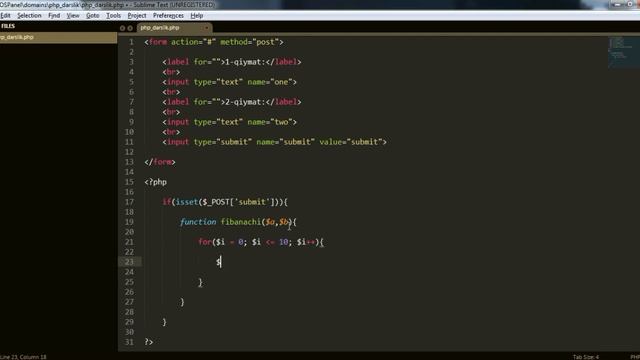Click line number 15 in the gutter
The height and width of the screenshot is (360, 640).
click(129, 182)
